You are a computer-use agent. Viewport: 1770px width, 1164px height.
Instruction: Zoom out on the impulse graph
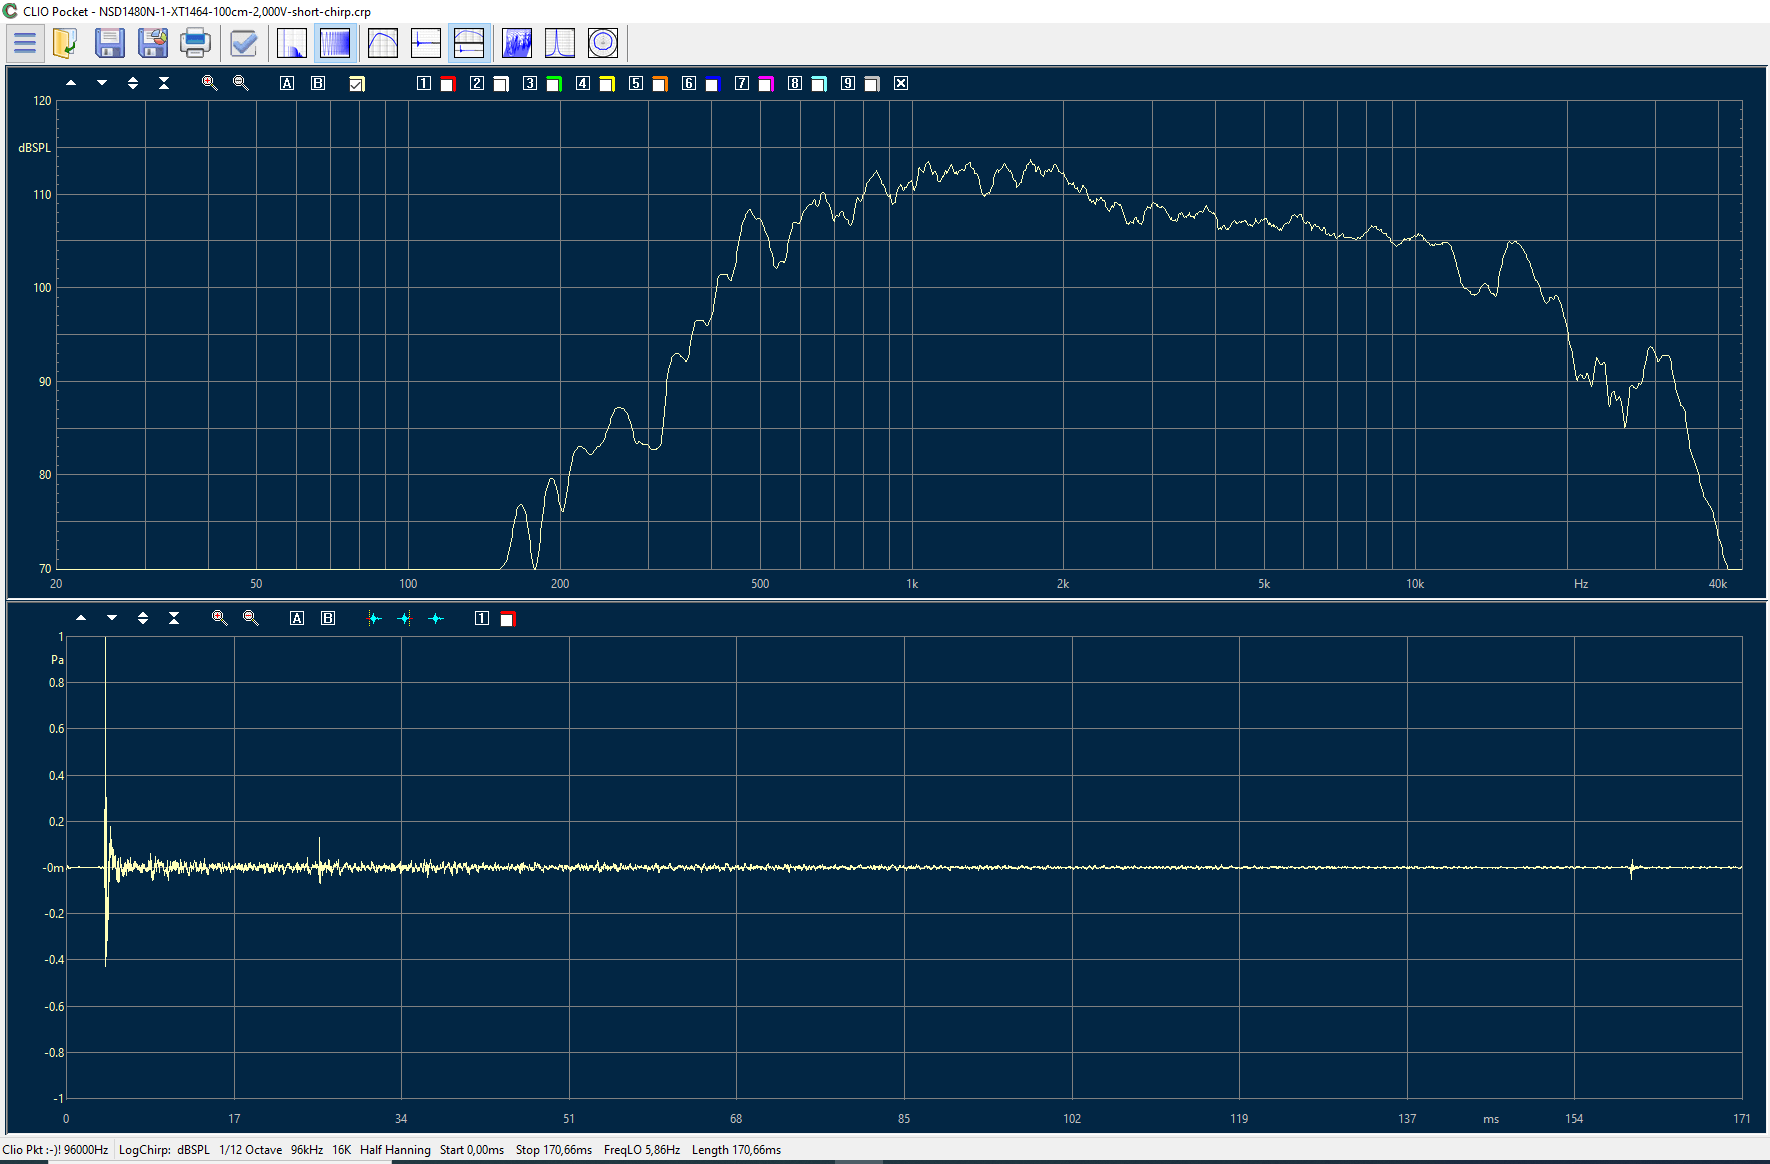pos(250,618)
